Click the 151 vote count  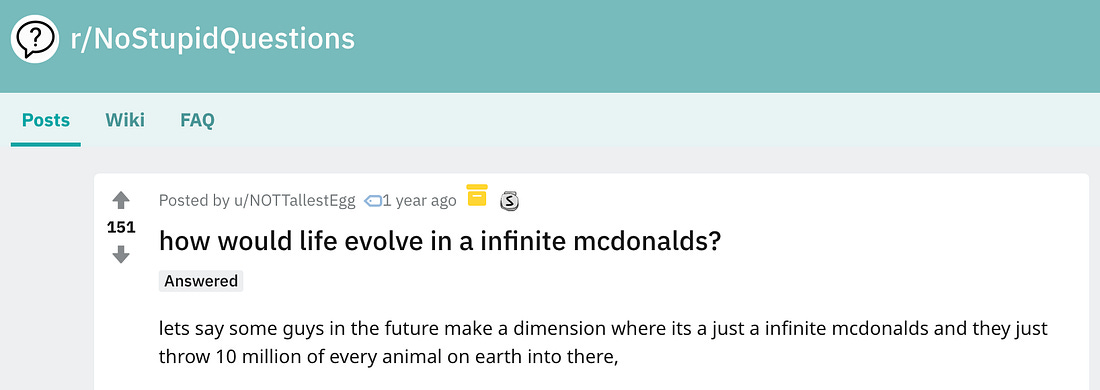(121, 227)
